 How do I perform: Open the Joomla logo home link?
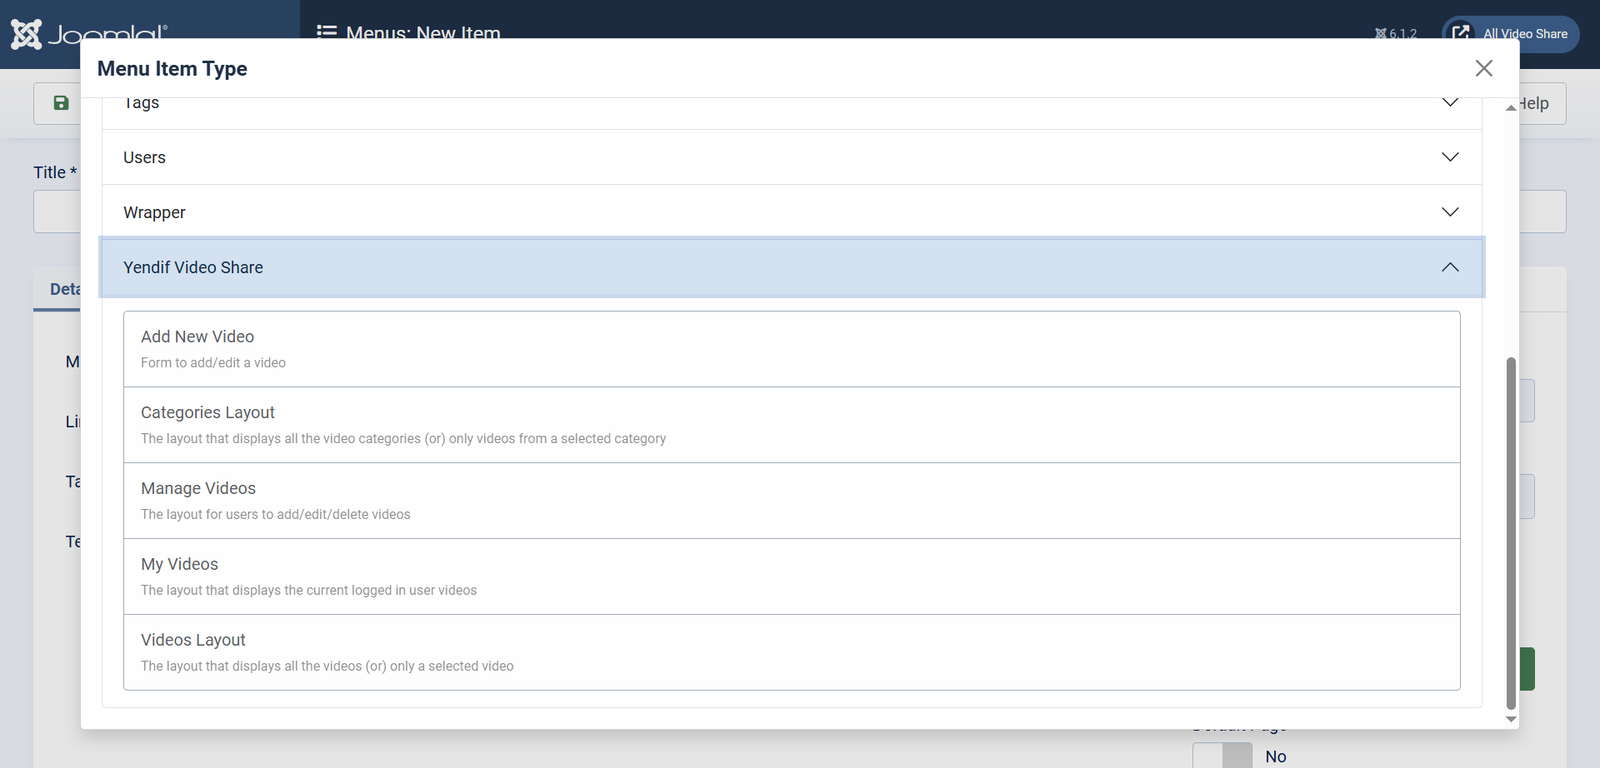(88, 34)
